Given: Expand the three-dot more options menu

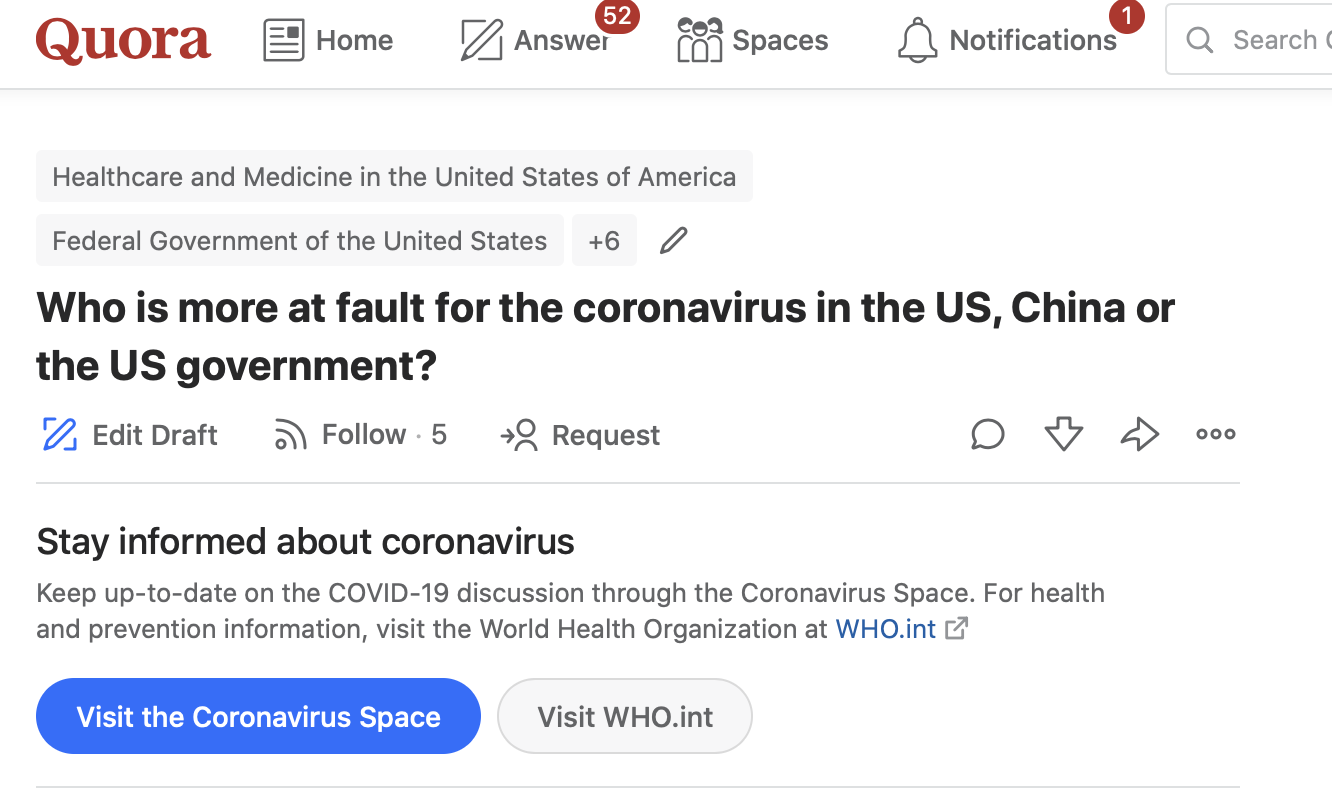Looking at the screenshot, I should 1216,434.
